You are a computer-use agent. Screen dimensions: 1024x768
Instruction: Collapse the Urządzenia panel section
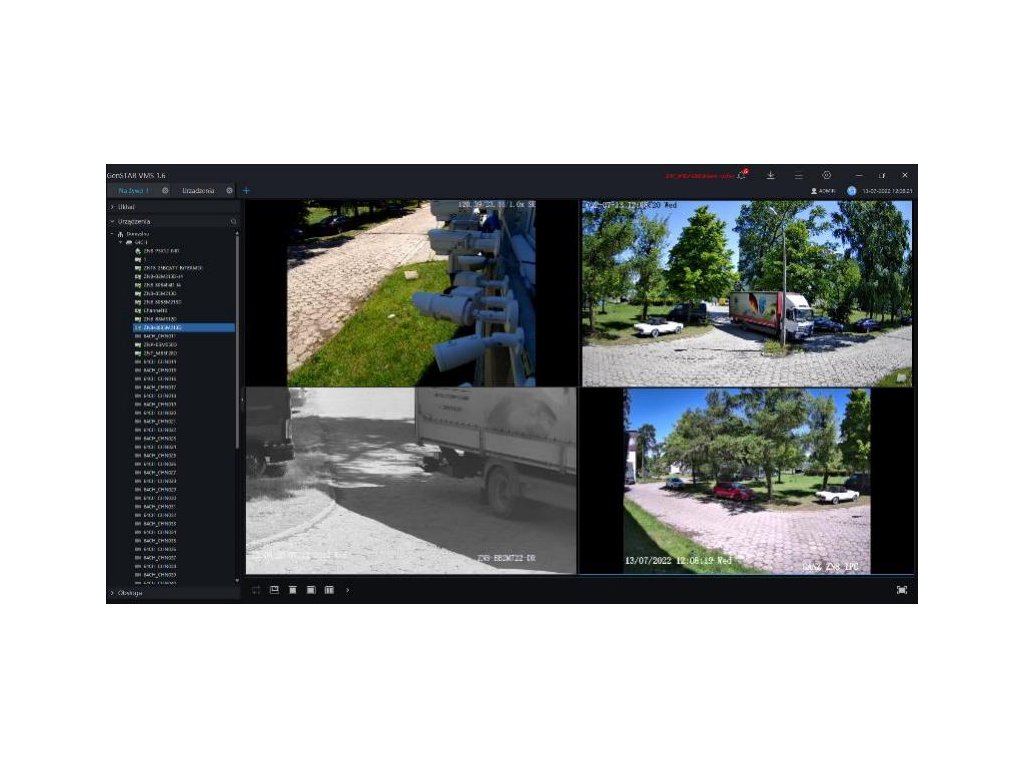point(174,222)
